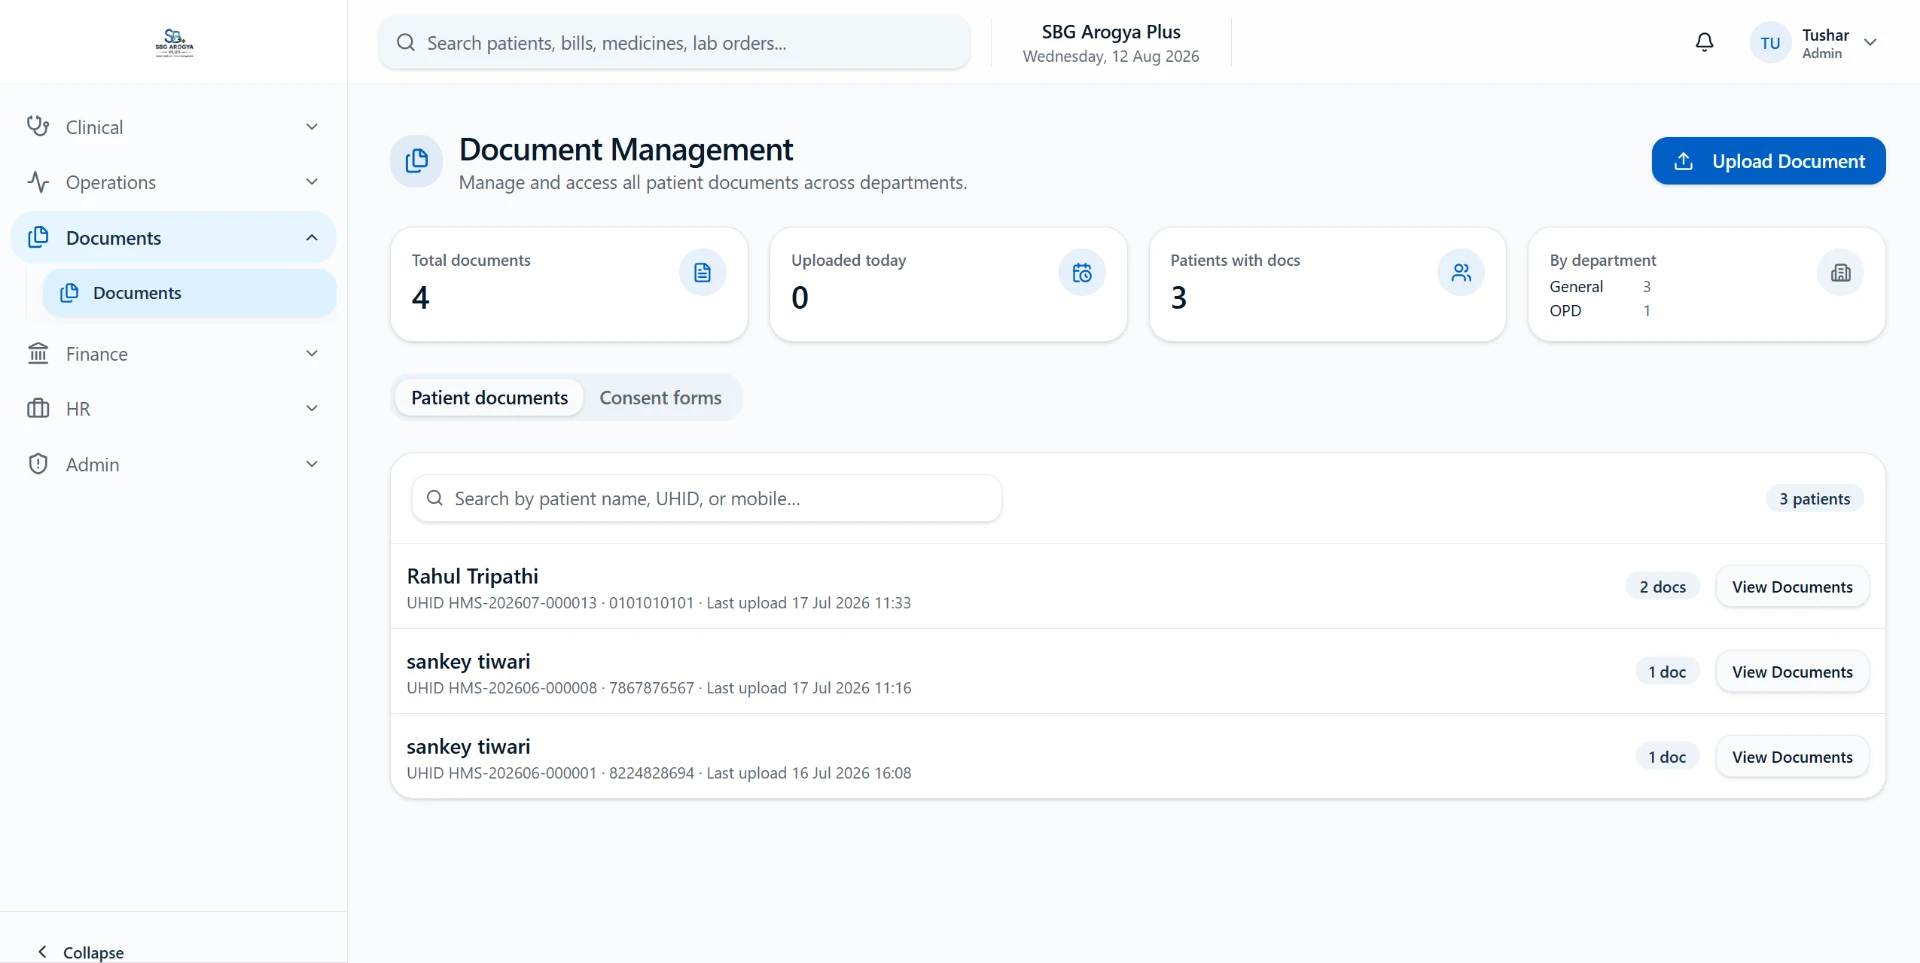Click the magnifier icon in patient search
1920x963 pixels.
coord(434,498)
